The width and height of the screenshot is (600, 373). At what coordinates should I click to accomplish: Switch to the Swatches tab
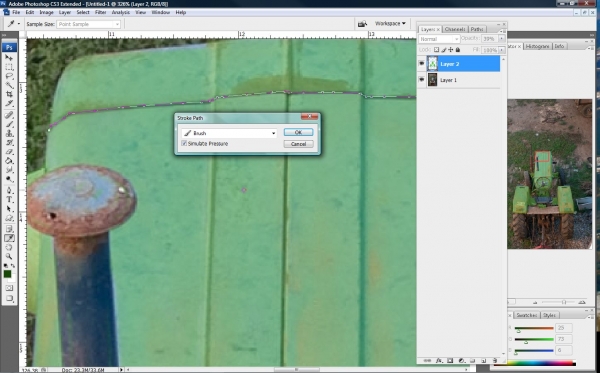(x=526, y=315)
